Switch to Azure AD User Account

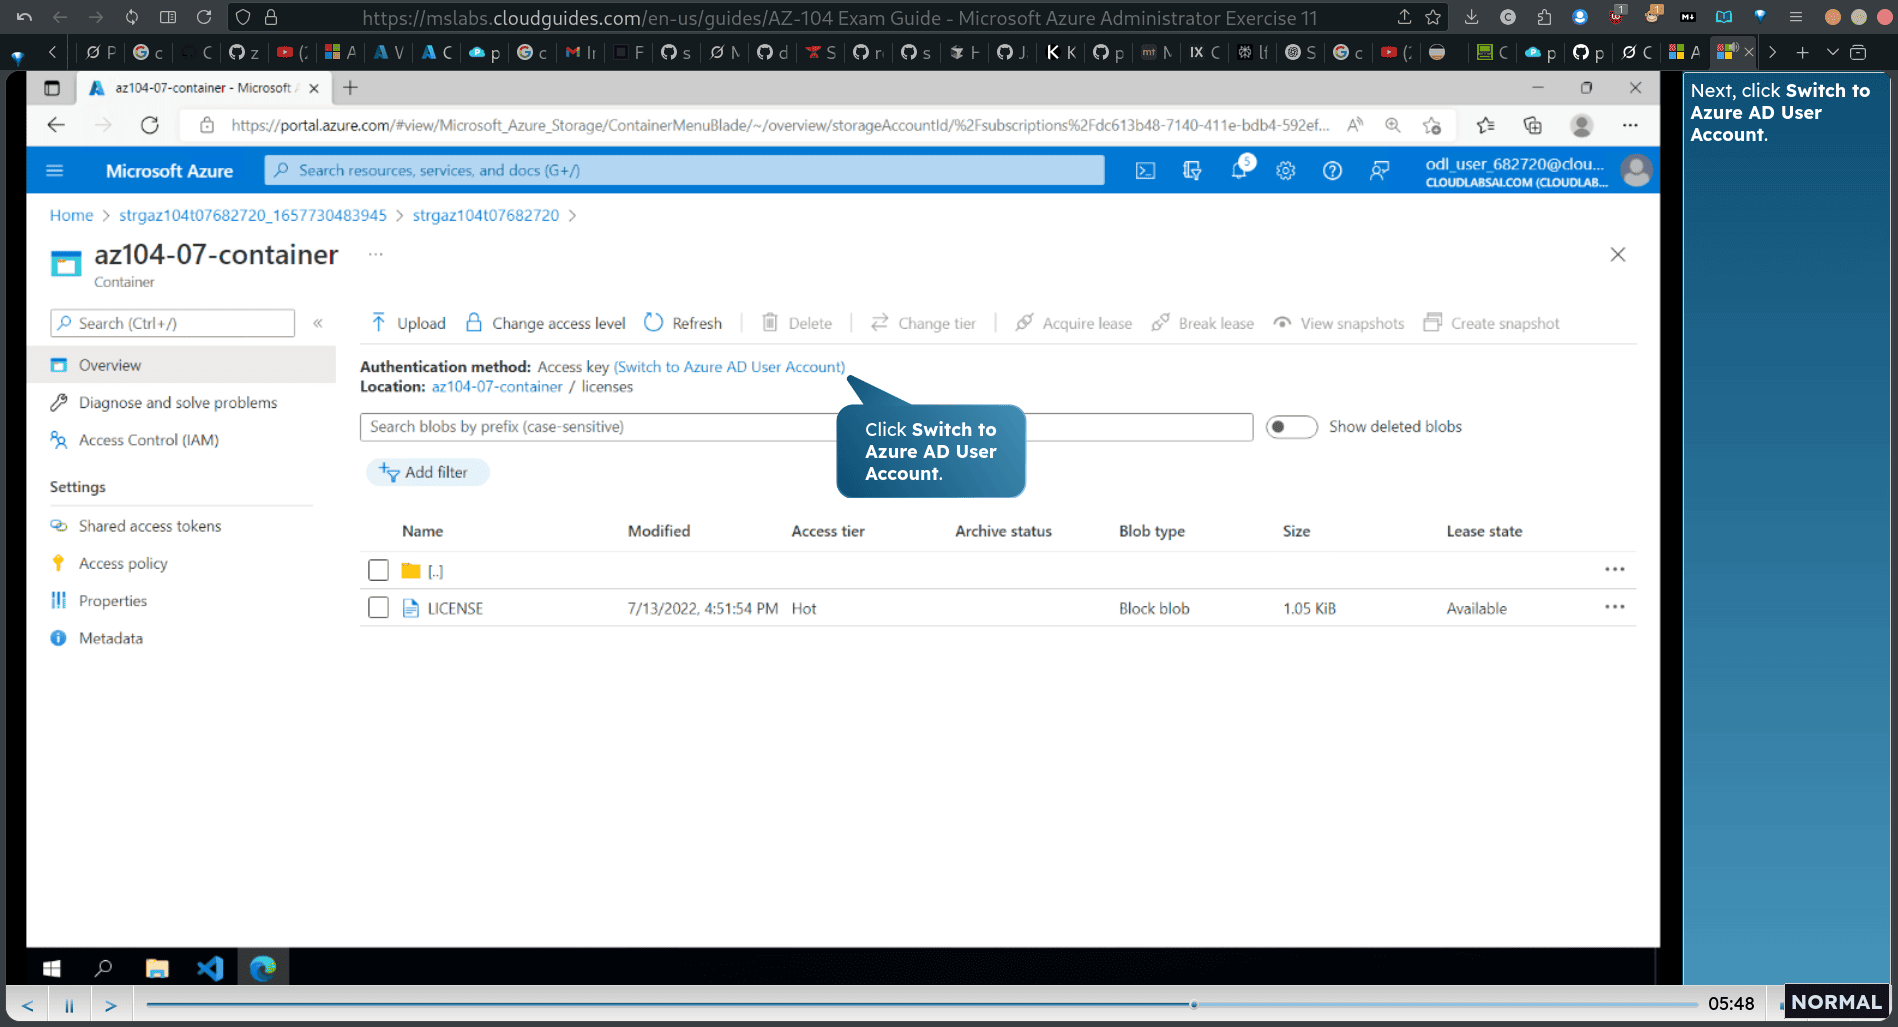coord(730,367)
